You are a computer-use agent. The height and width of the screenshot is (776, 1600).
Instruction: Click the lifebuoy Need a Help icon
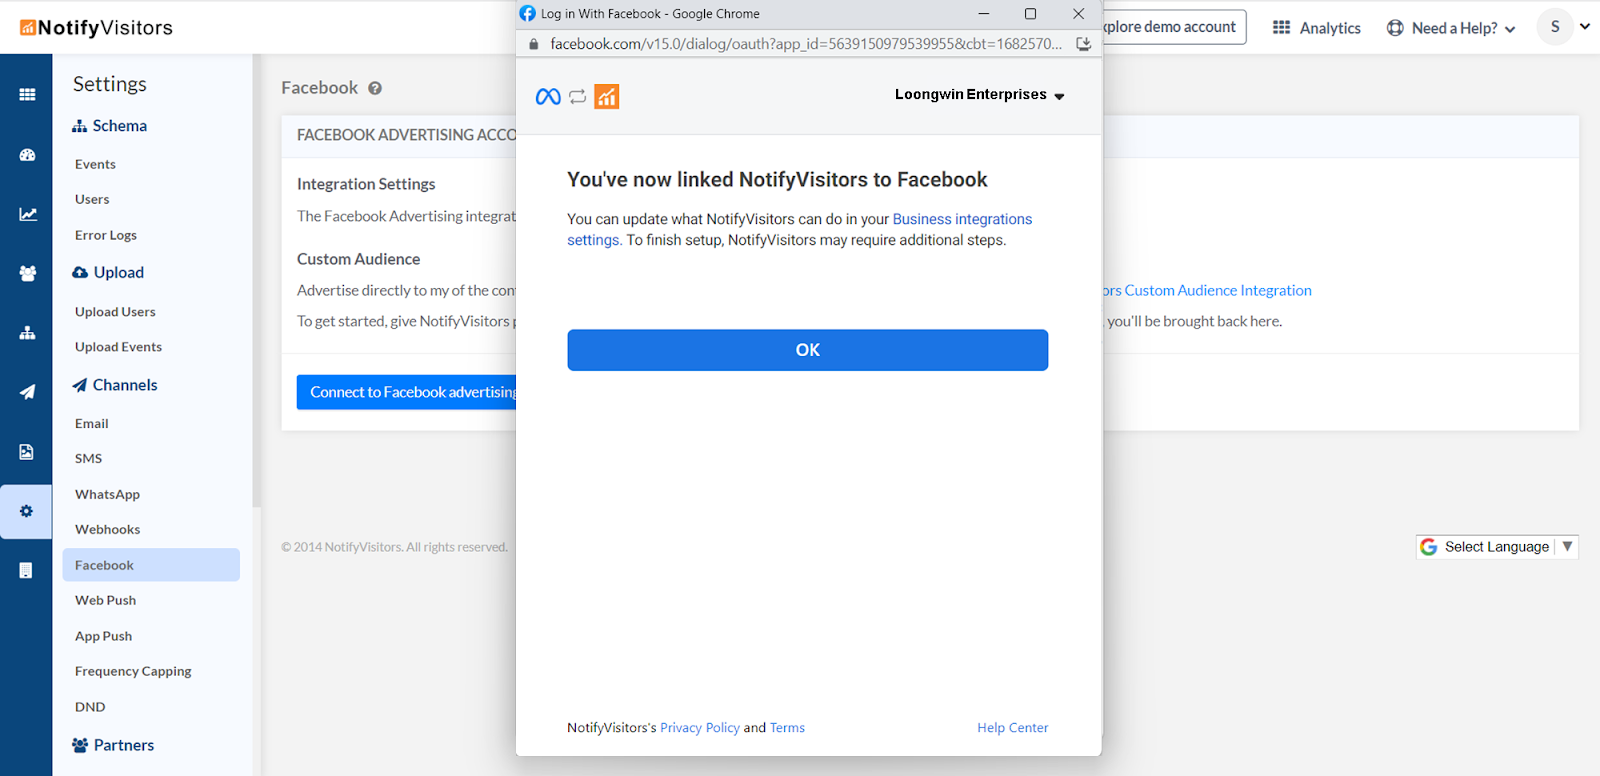pyautogui.click(x=1395, y=28)
